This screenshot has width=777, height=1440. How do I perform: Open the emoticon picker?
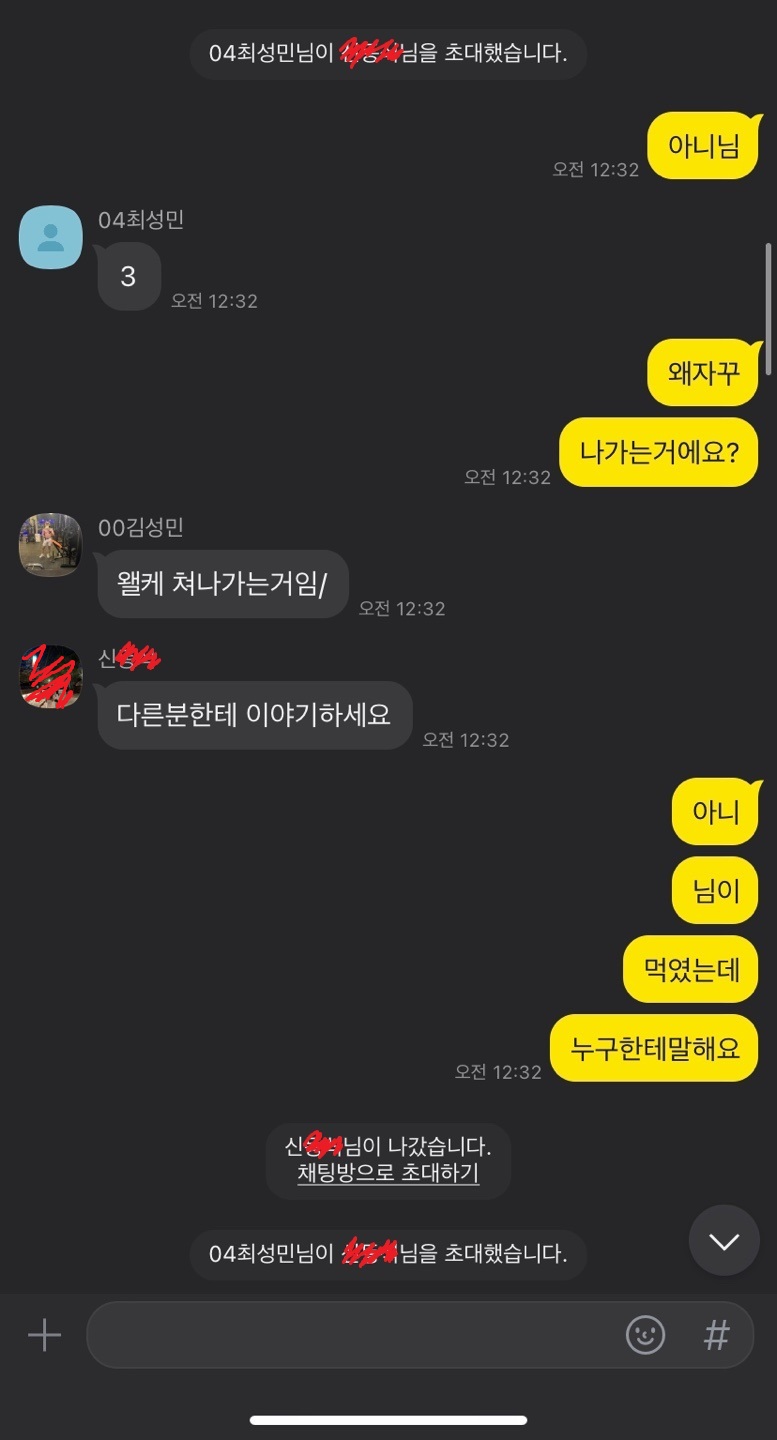pos(645,1335)
